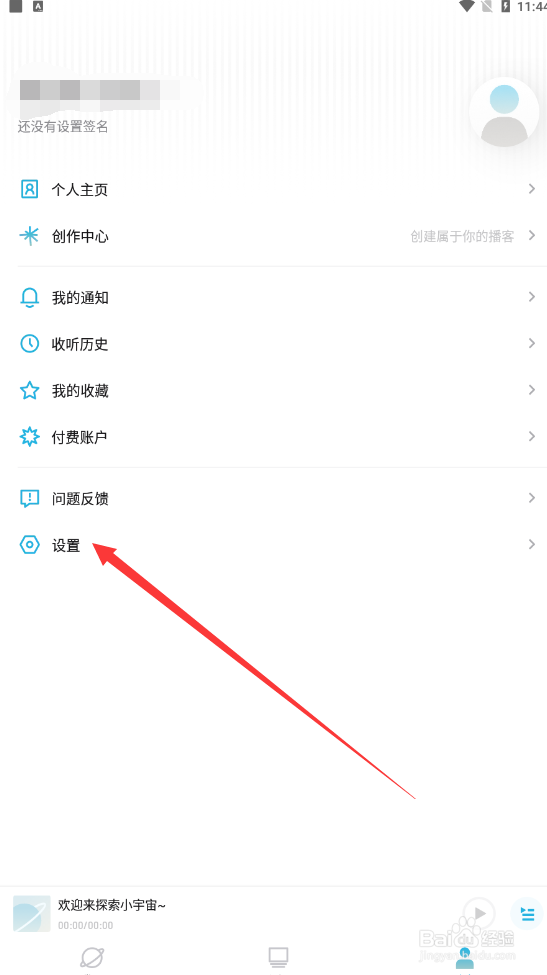The image size is (547, 975).
Task: Expand the 个人主页 row chevron
Action: tap(531, 188)
